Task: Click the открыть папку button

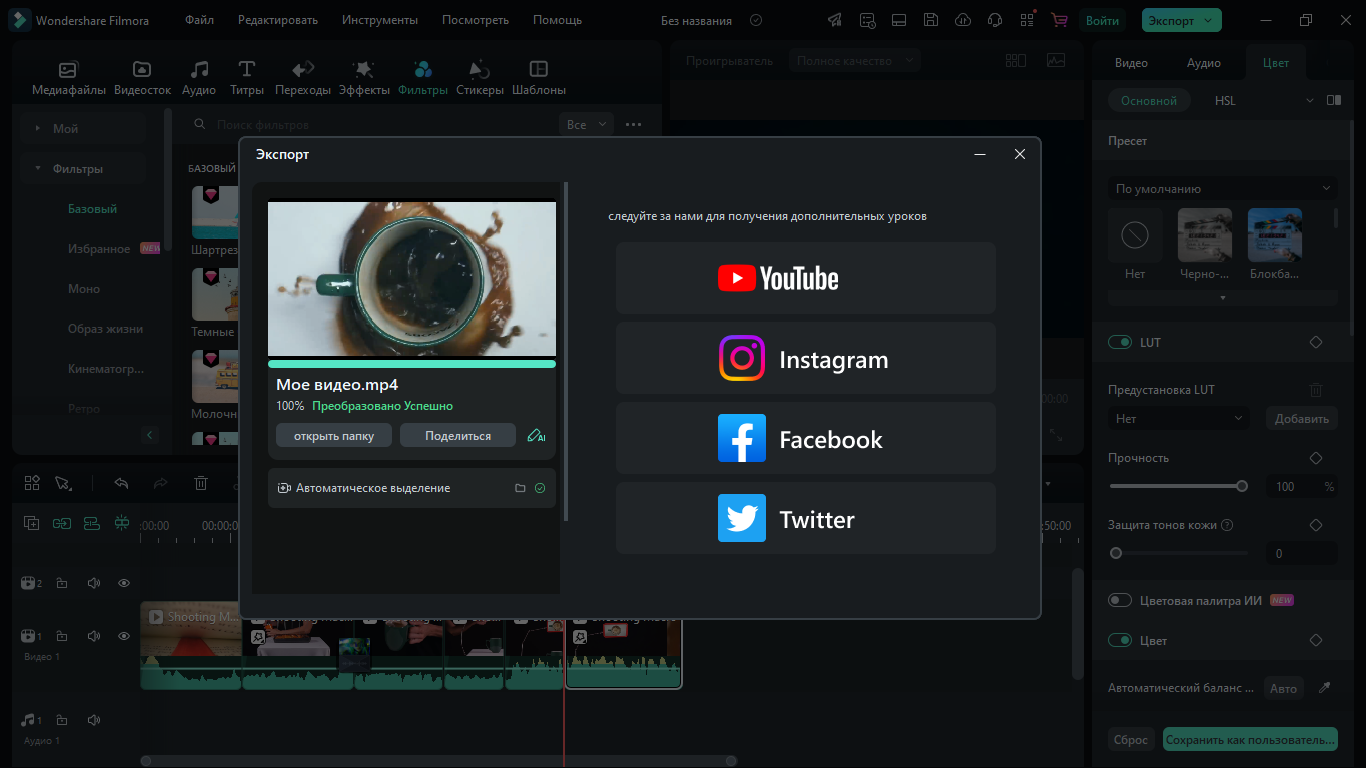Action: pyautogui.click(x=334, y=436)
